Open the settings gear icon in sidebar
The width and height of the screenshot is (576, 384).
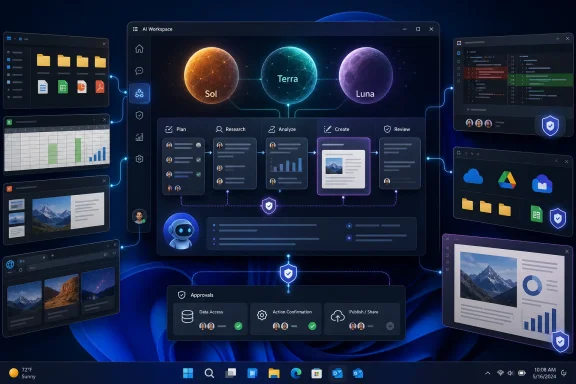pyautogui.click(x=139, y=159)
